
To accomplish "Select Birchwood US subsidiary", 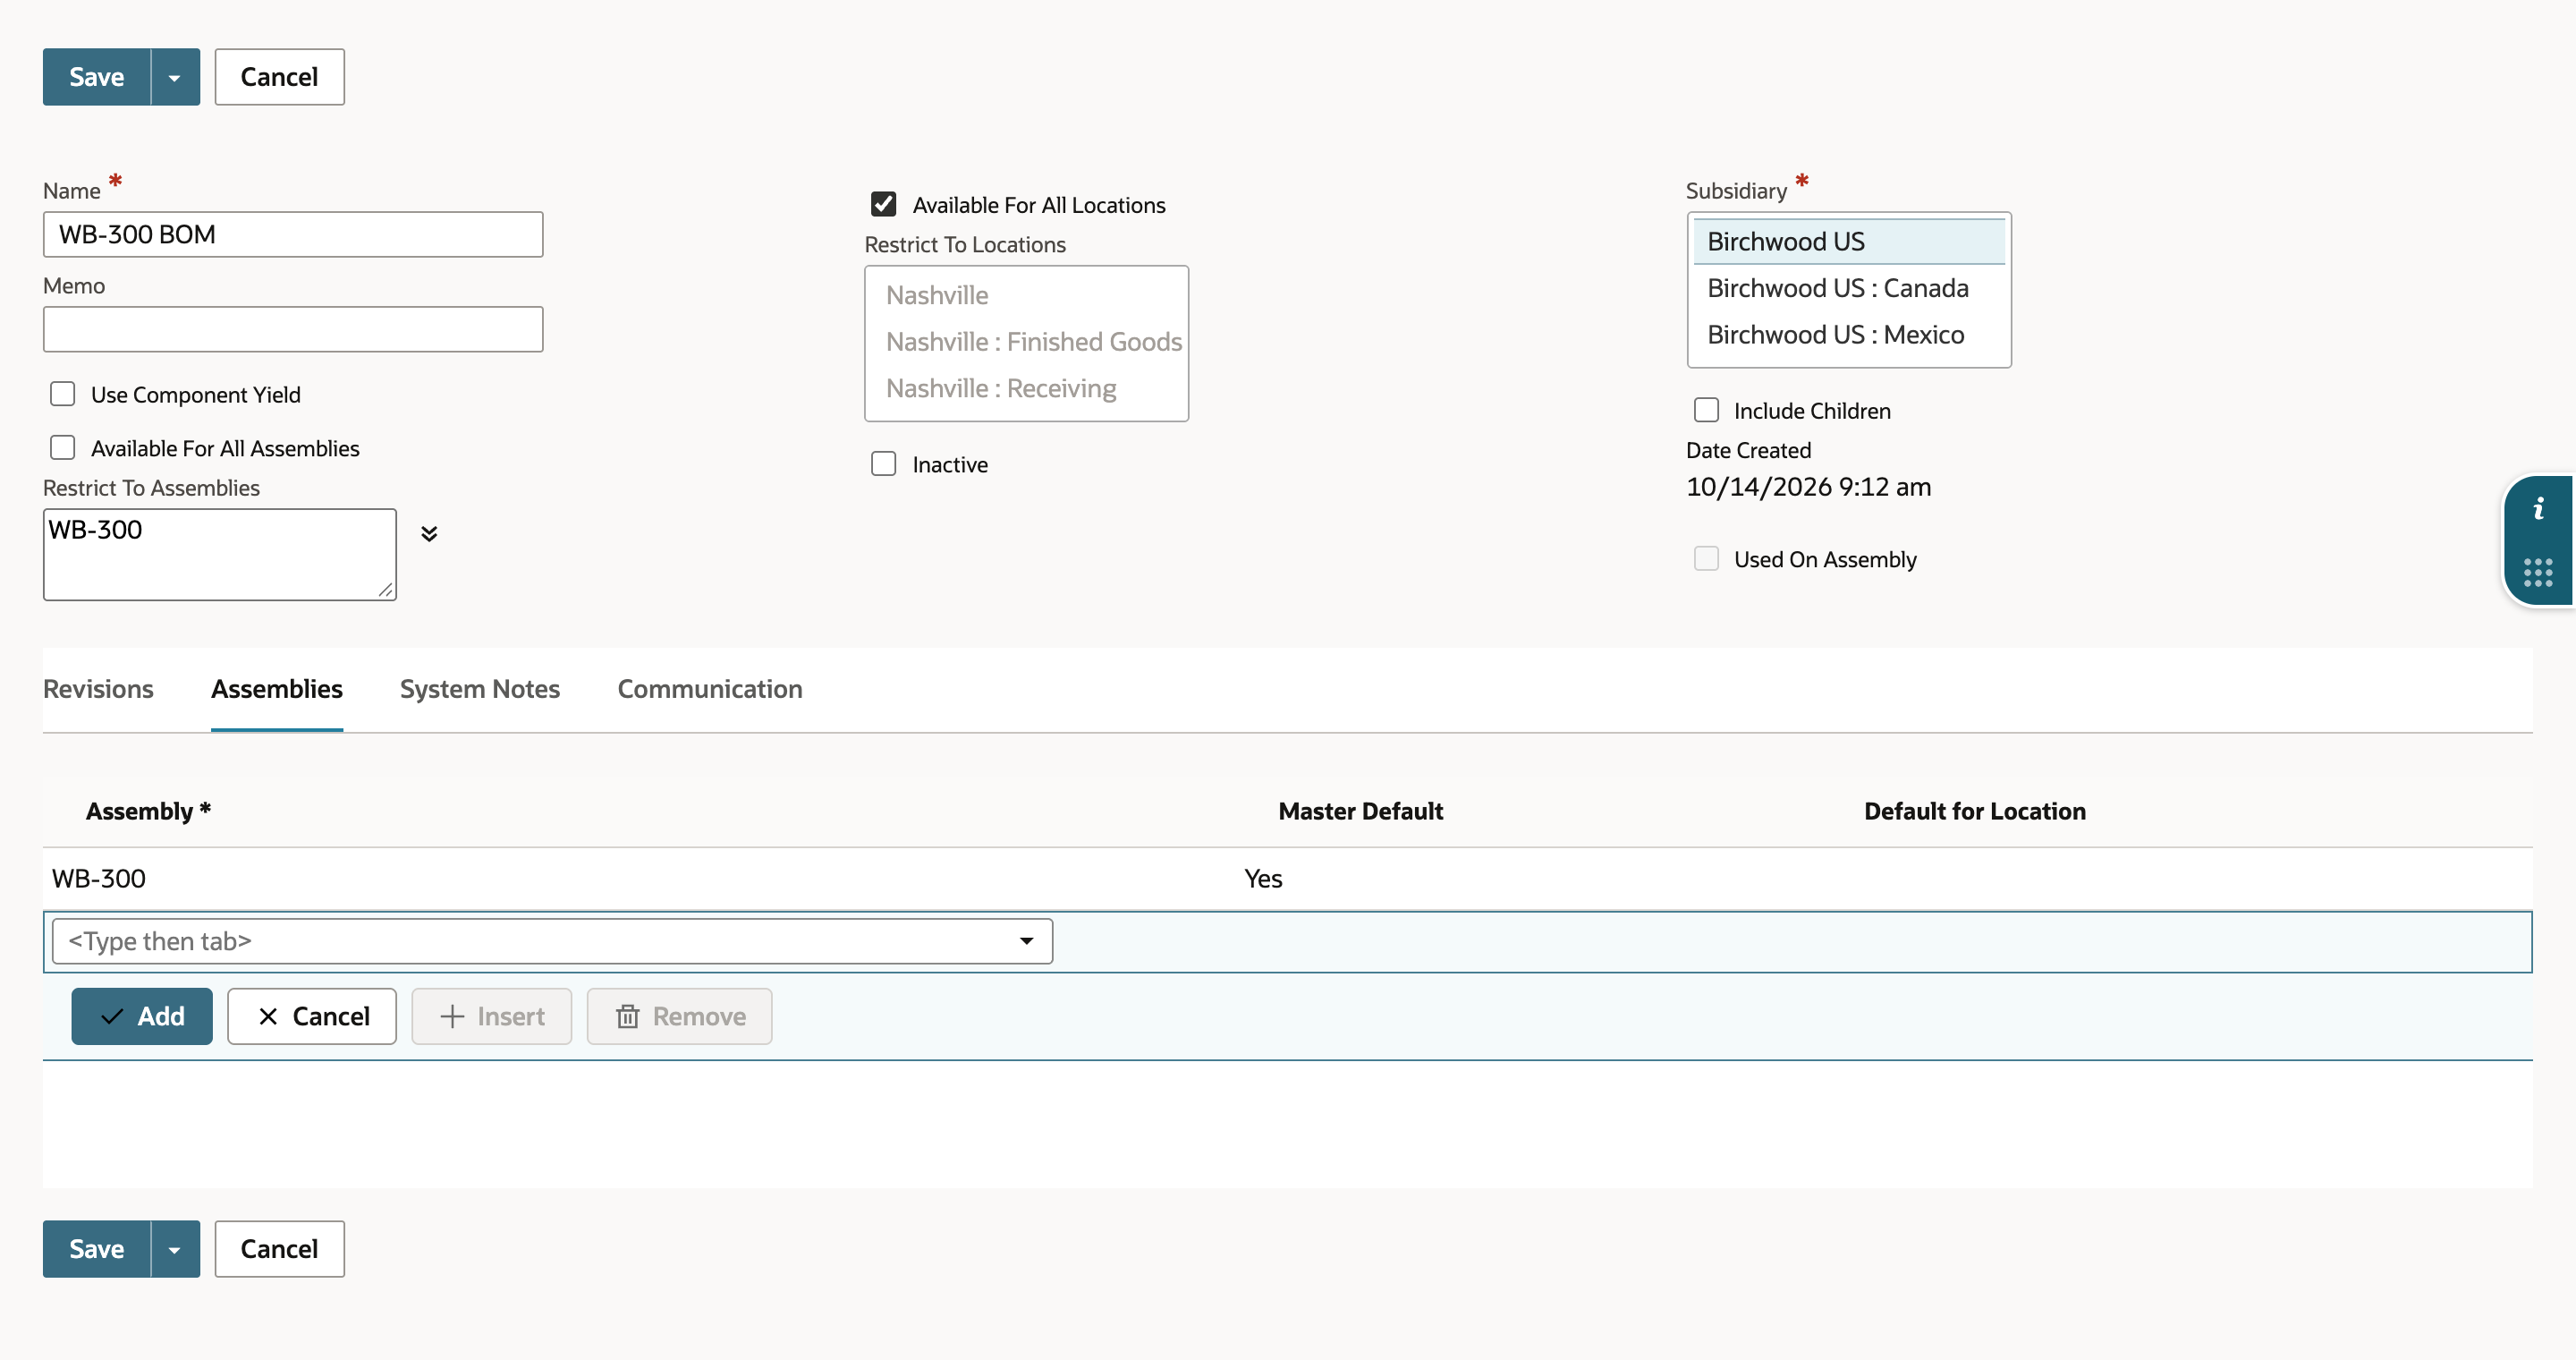I will [1849, 241].
